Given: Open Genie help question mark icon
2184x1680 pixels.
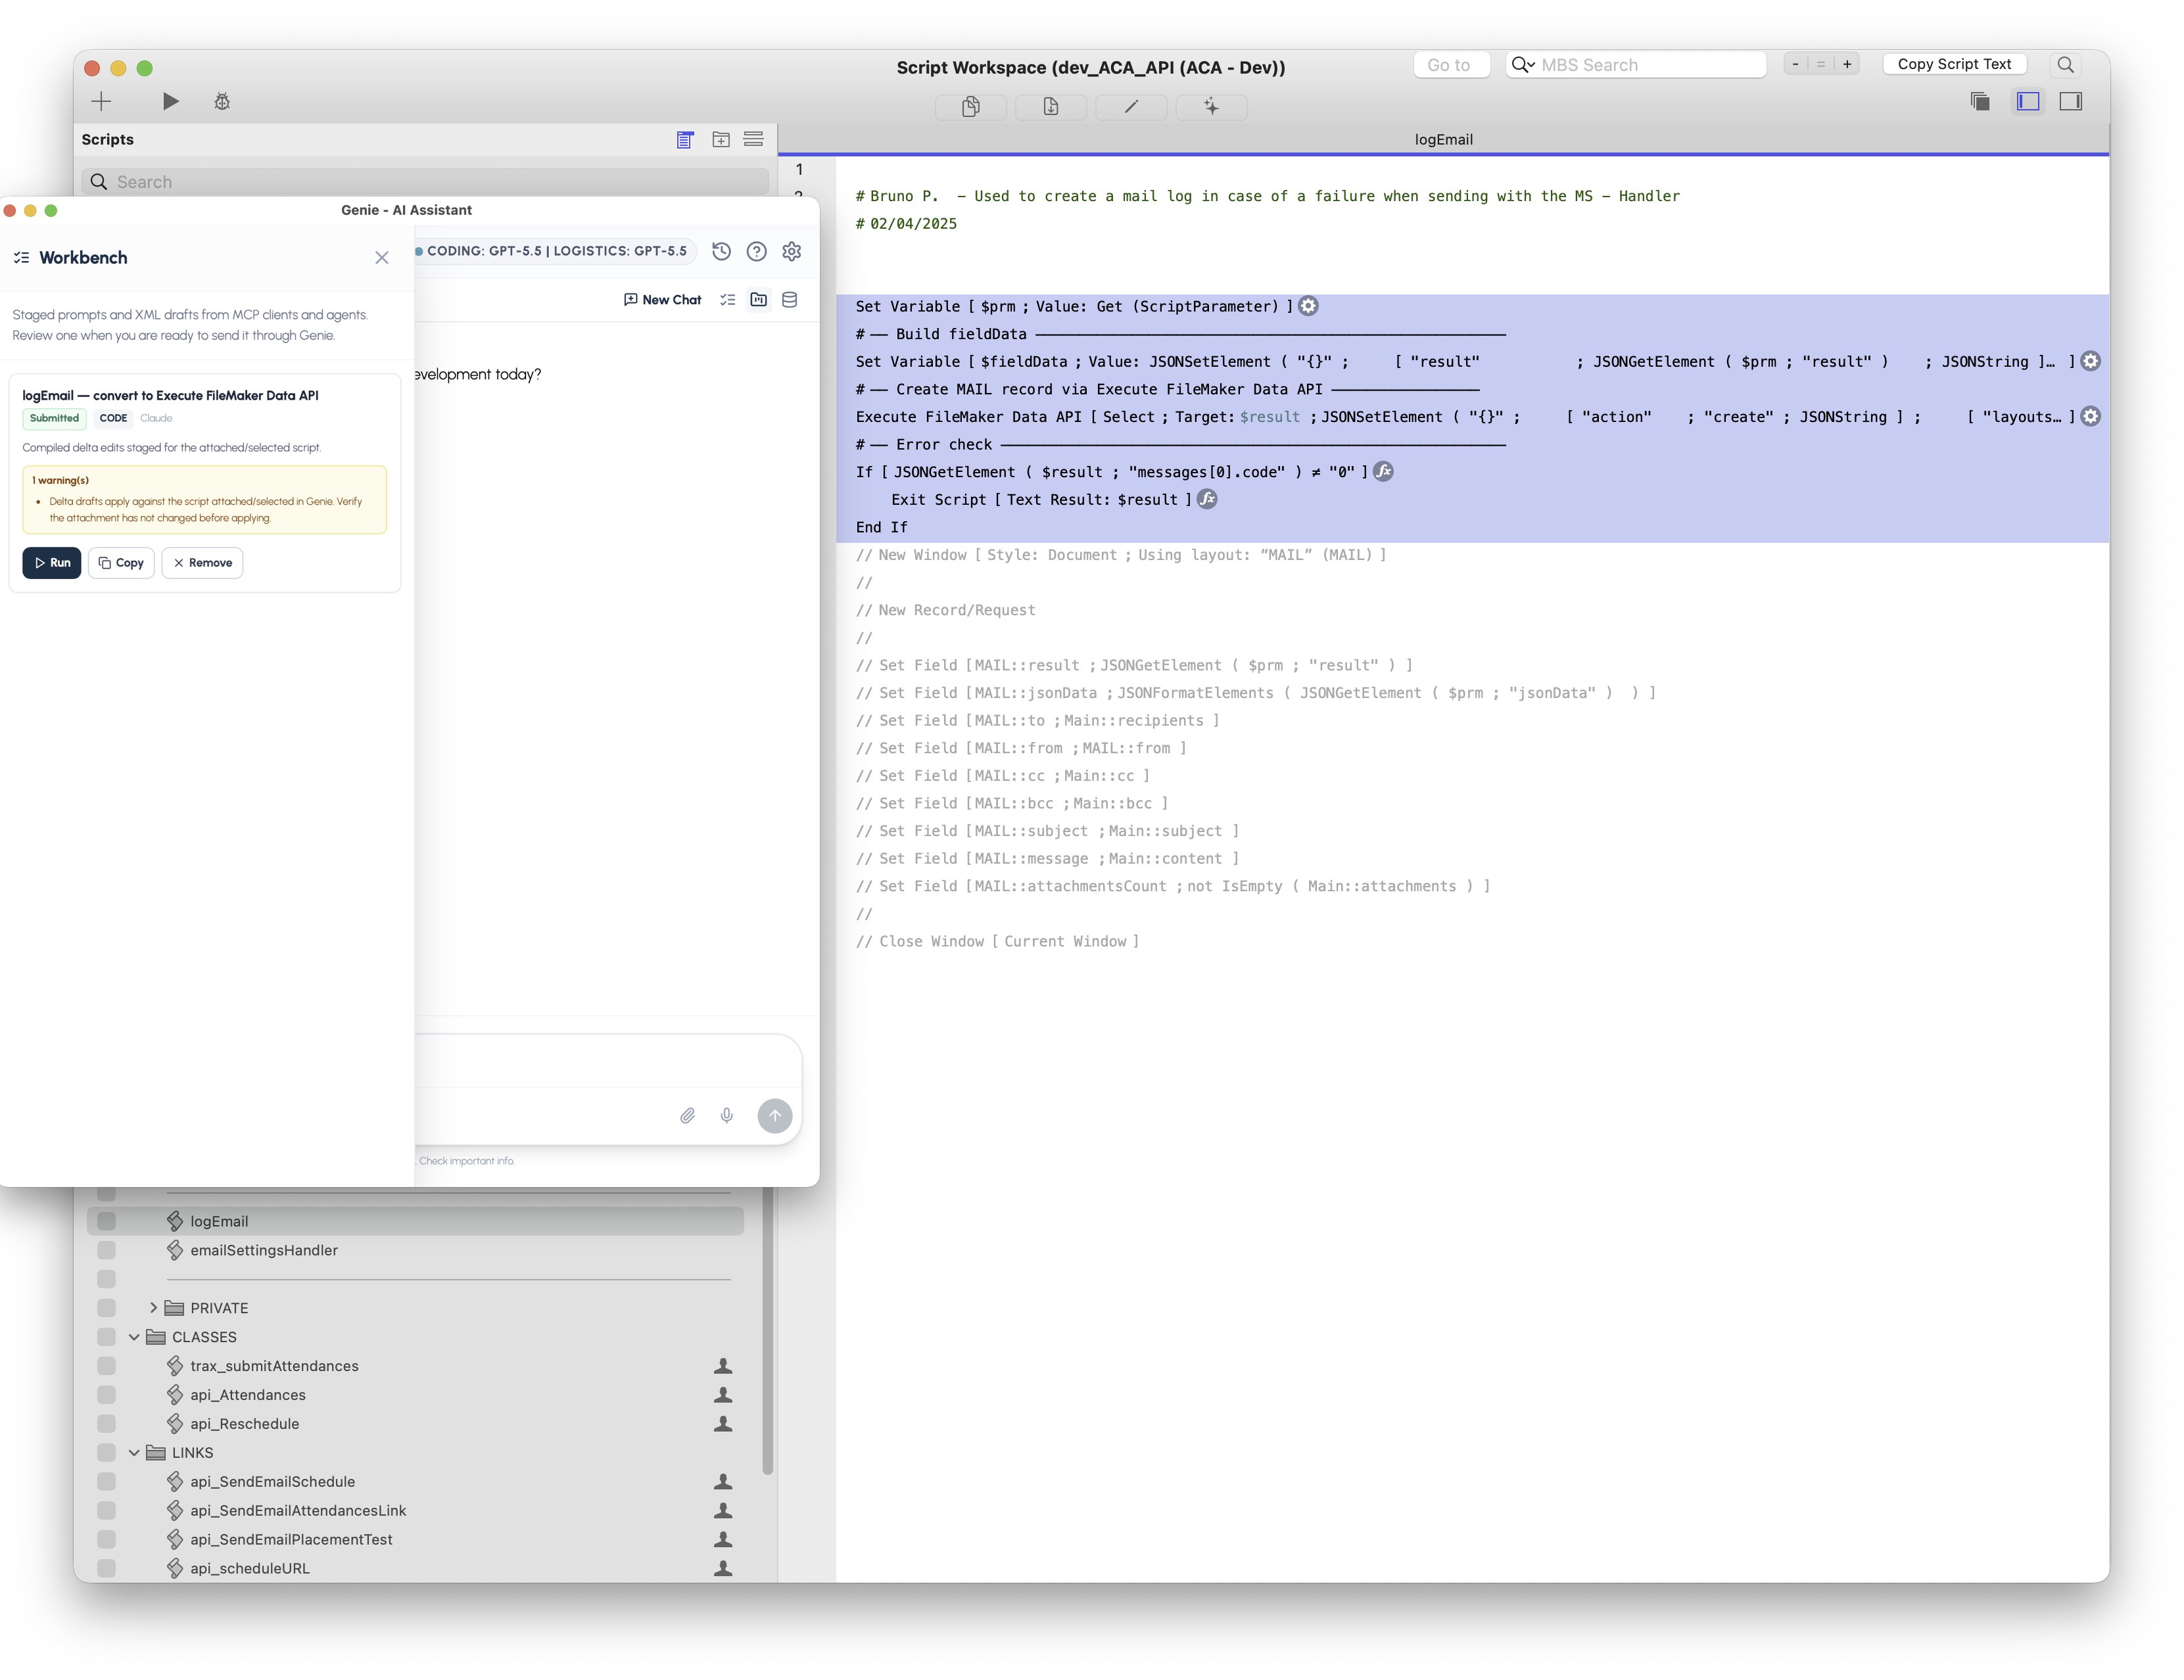Looking at the screenshot, I should 757,252.
